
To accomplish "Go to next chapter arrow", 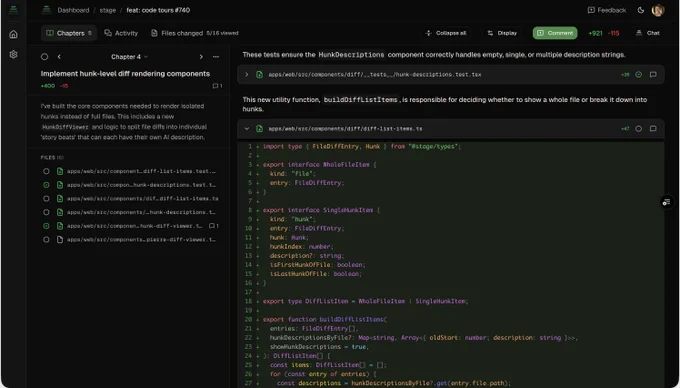I will [x=201, y=57].
